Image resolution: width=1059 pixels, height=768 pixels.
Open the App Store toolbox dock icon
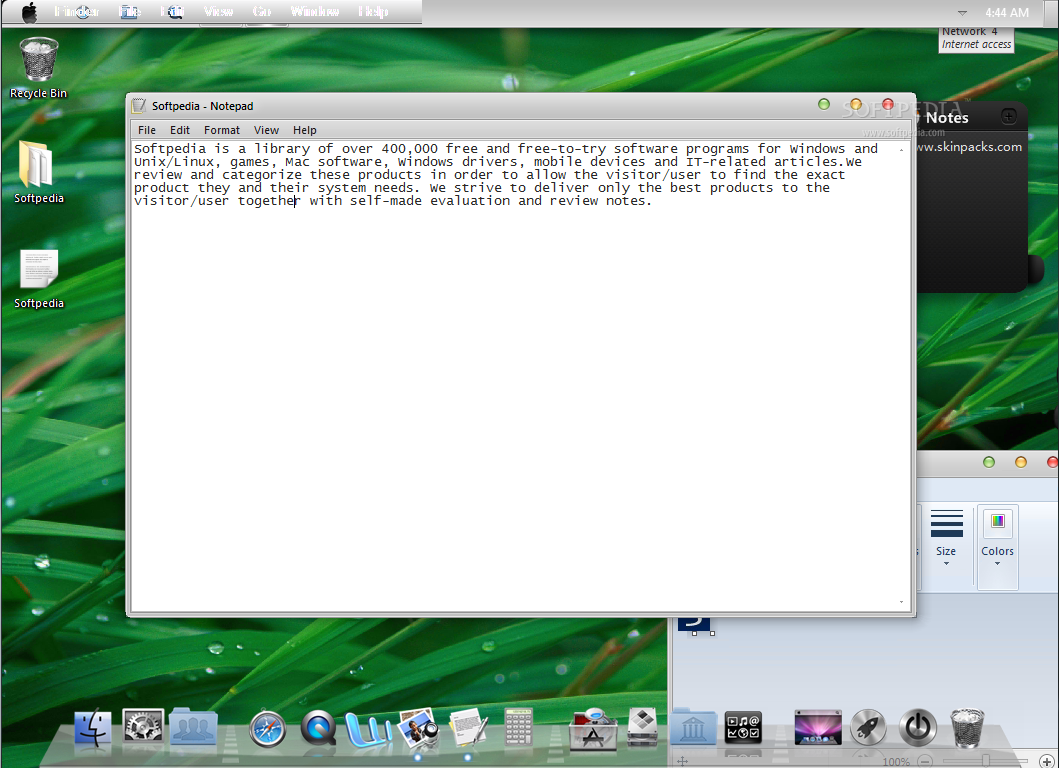click(593, 729)
